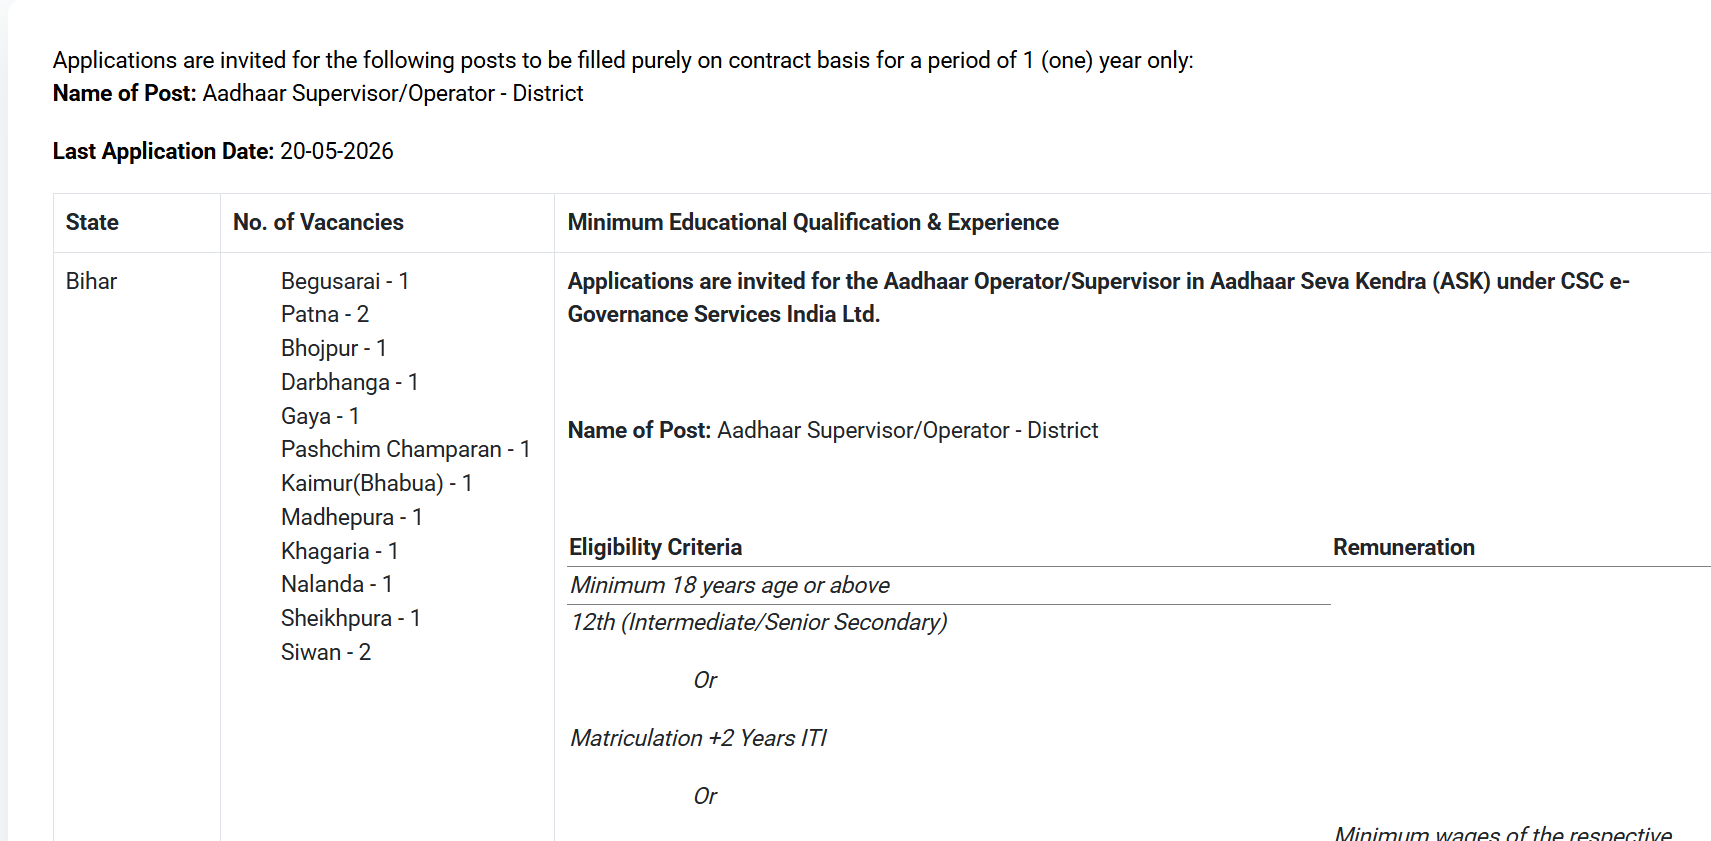The width and height of the screenshot is (1711, 841).
Task: Select the Nalanda - 1 vacancy entry
Action: click(x=337, y=584)
